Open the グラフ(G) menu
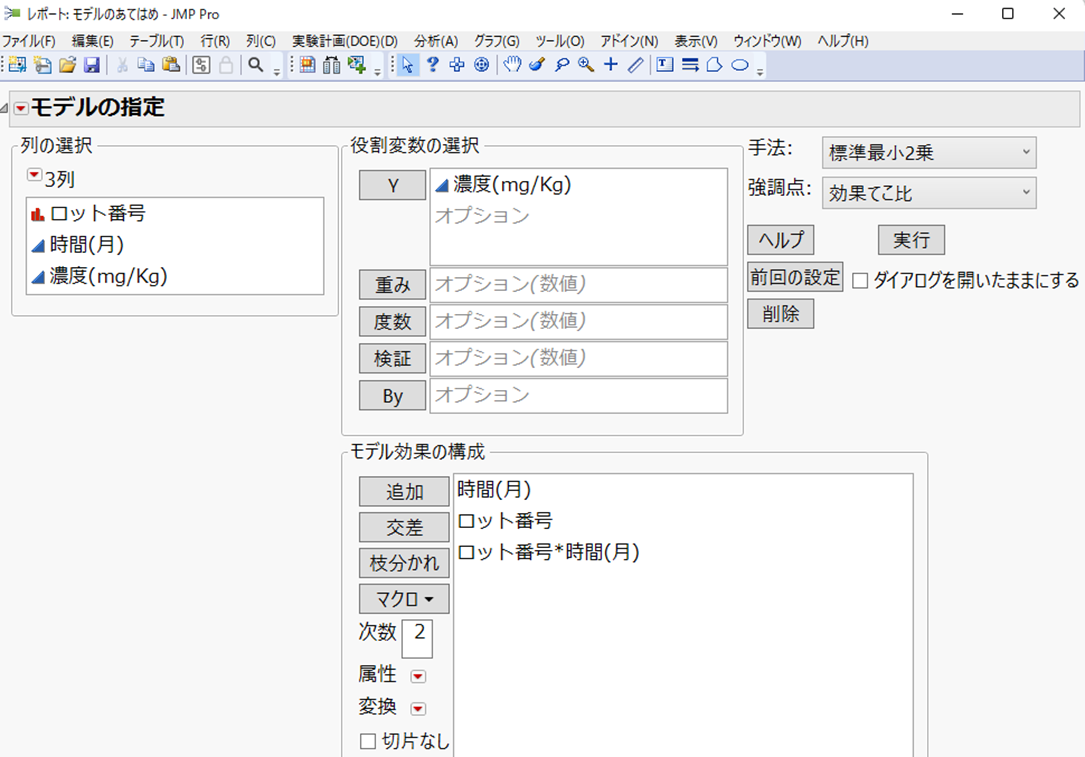This screenshot has height=757, width=1085. pyautogui.click(x=496, y=41)
